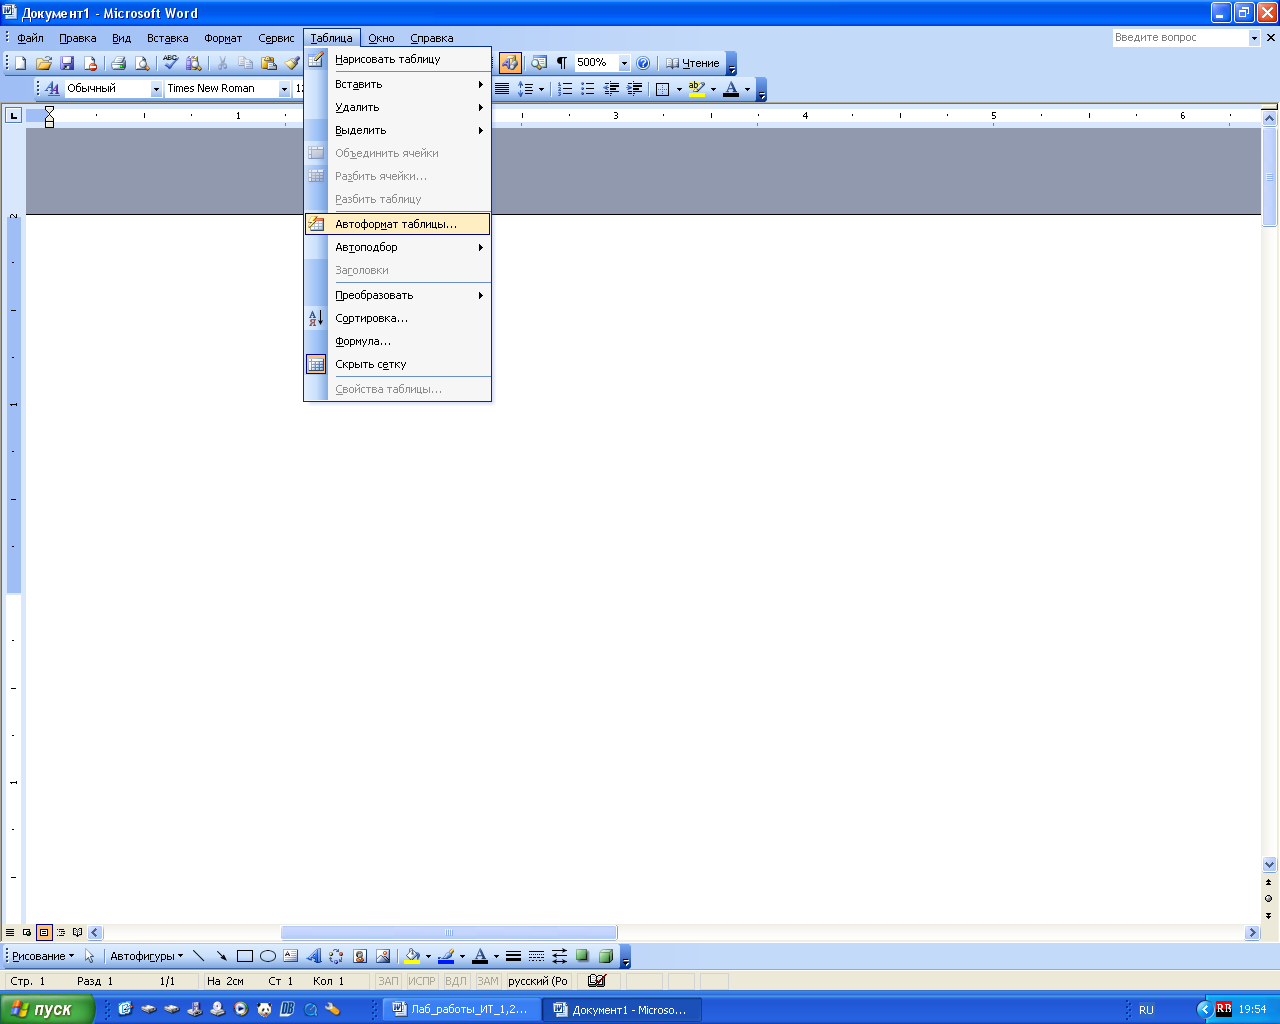Viewport: 1280px width, 1024px height.
Task: Apply justify alignment
Action: pyautogui.click(x=502, y=89)
